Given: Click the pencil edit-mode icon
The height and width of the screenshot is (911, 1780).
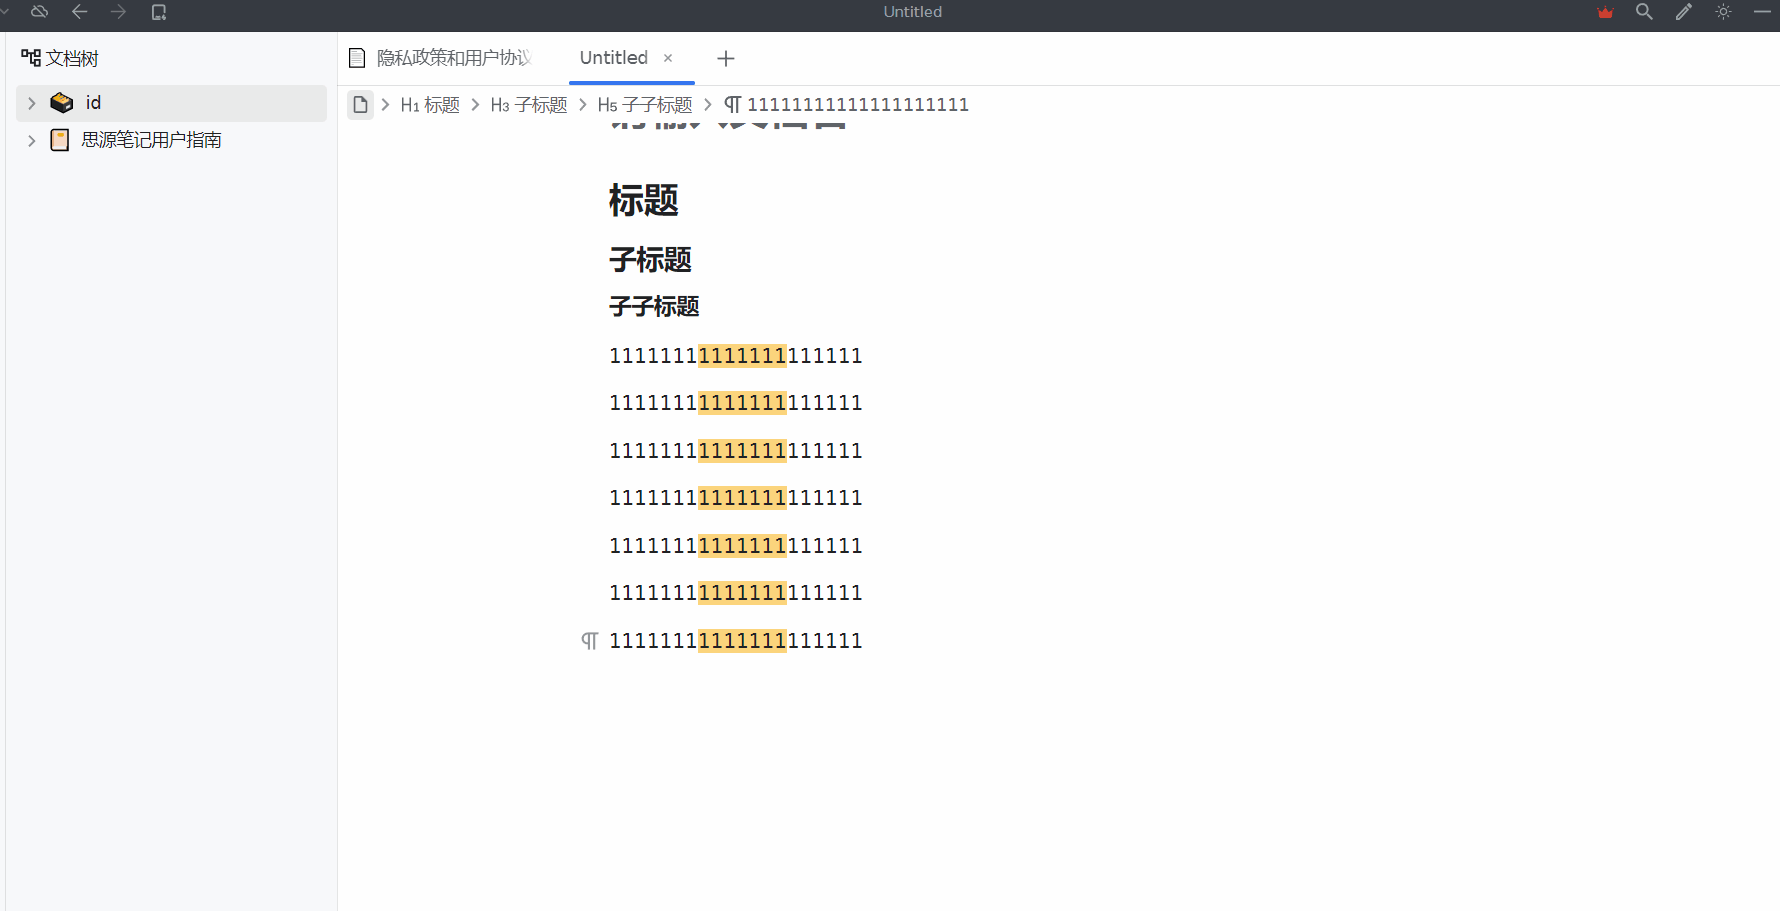Looking at the screenshot, I should coord(1684,12).
